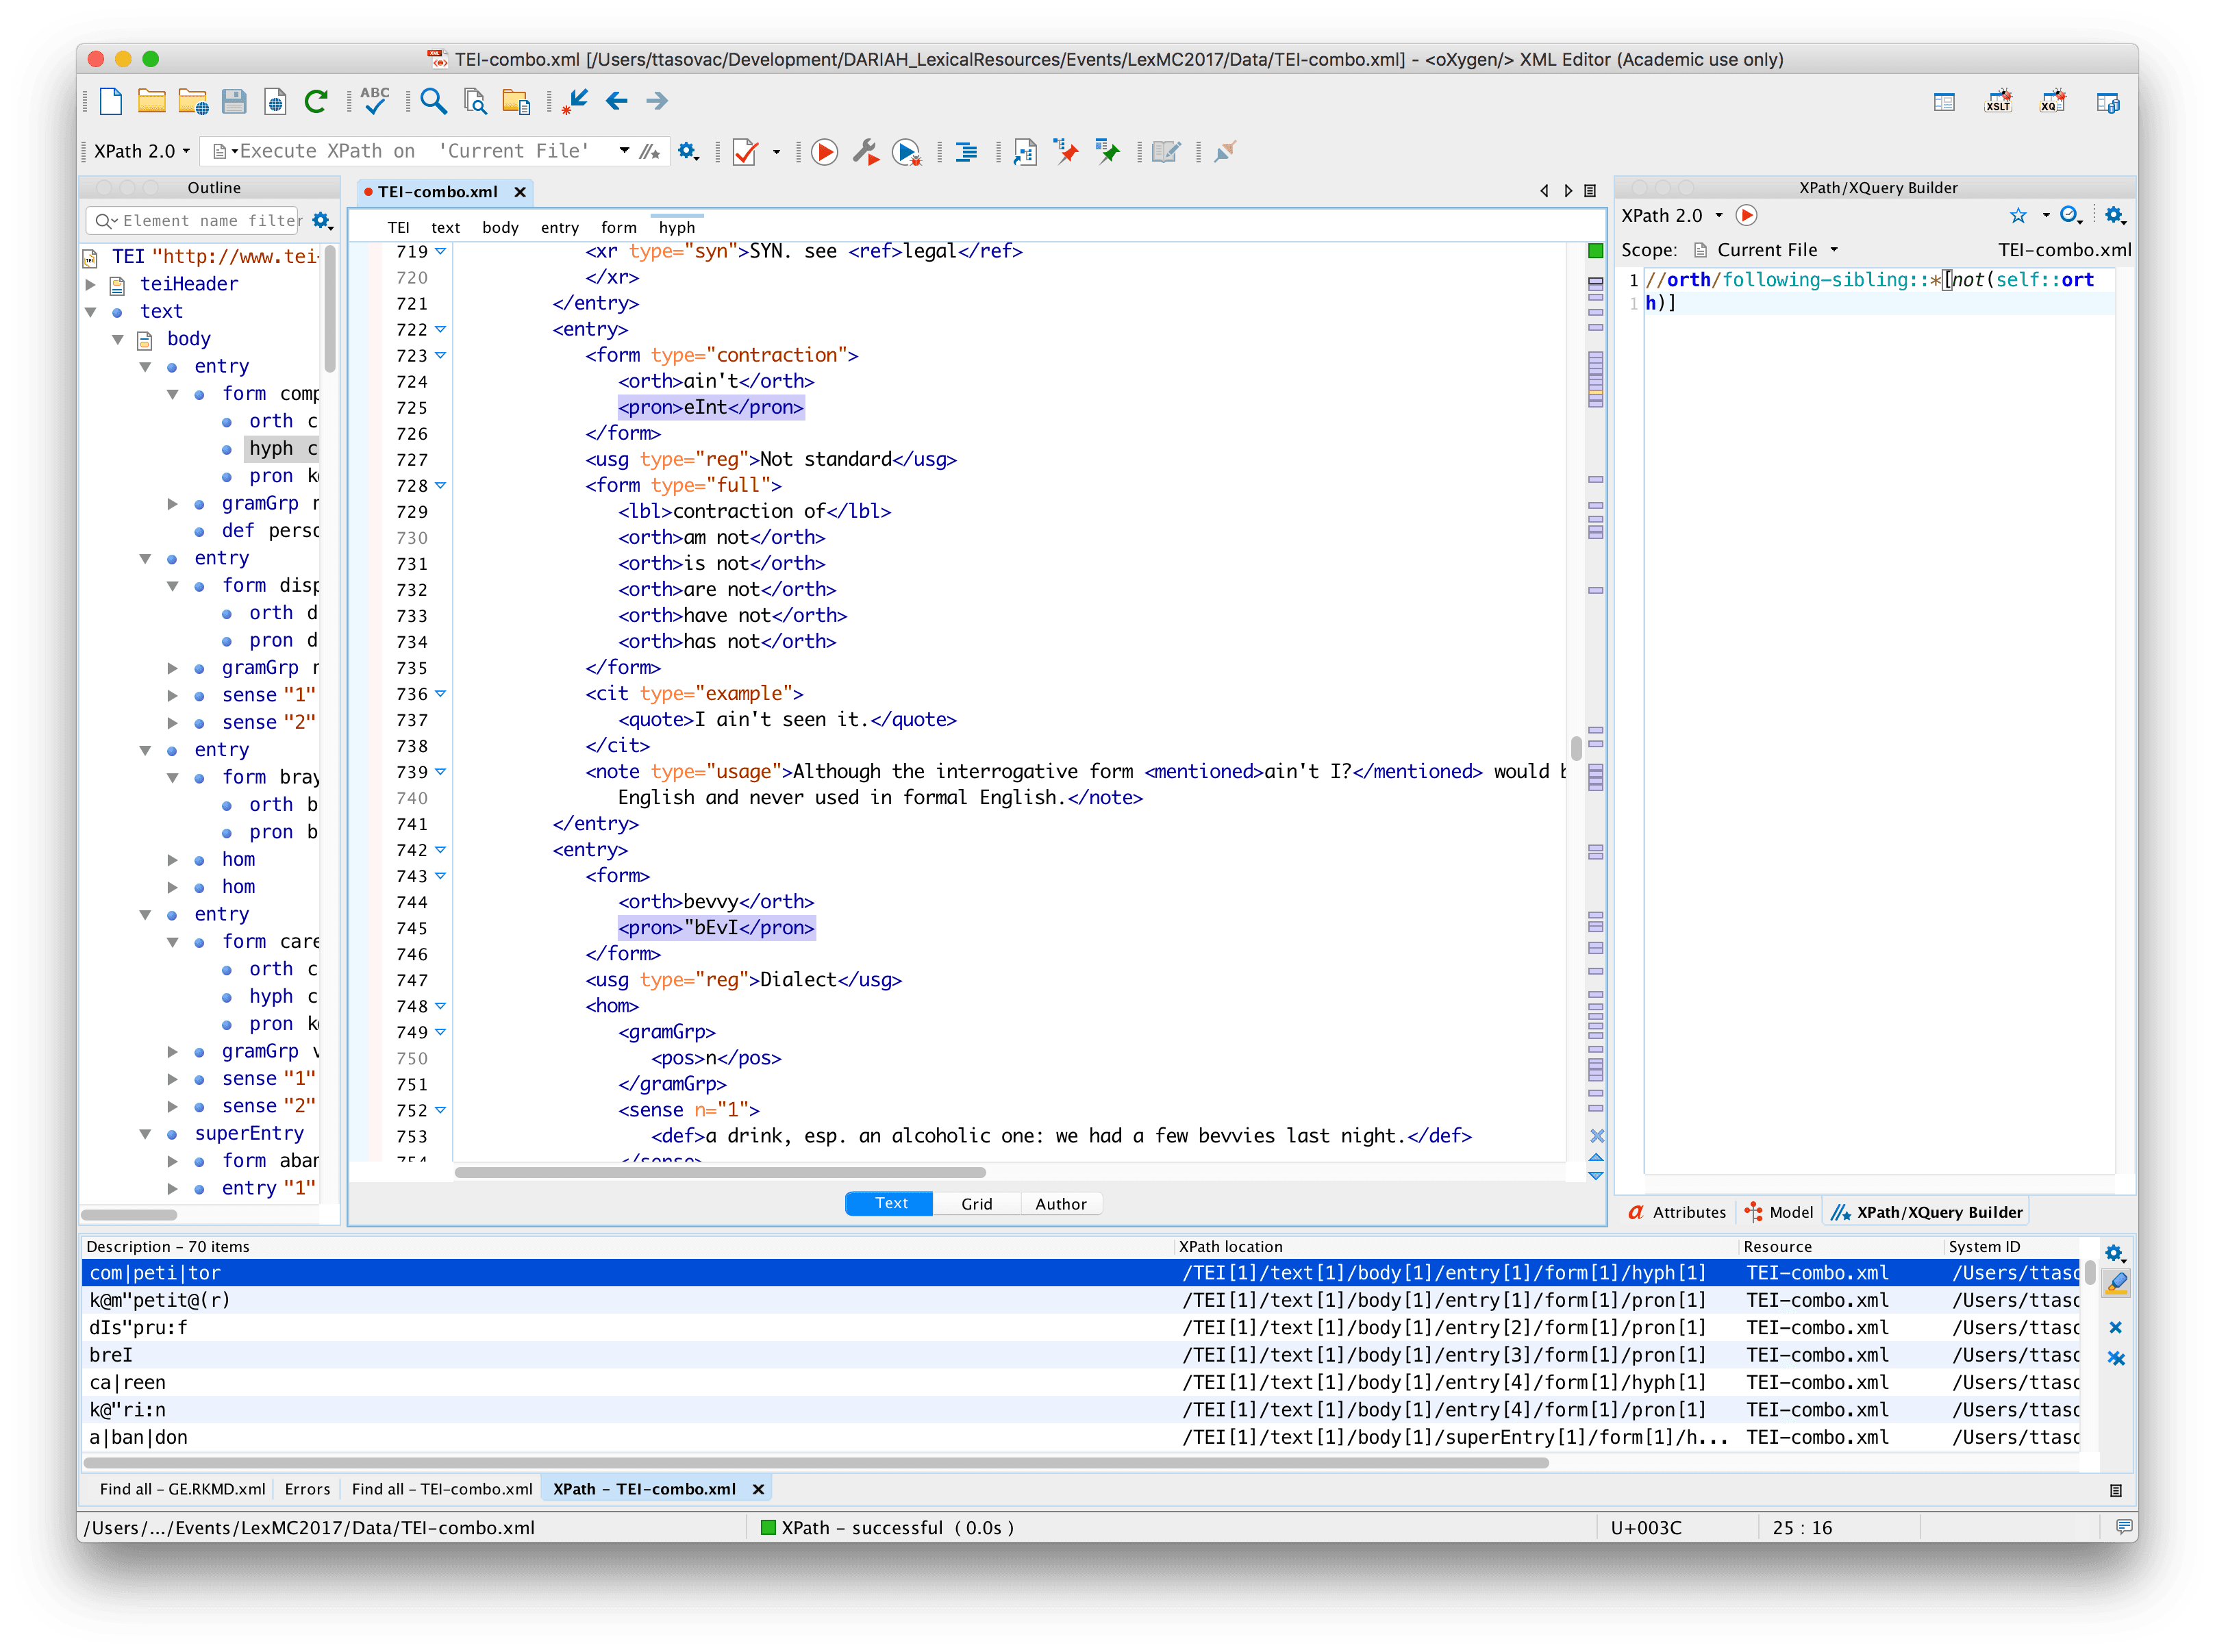This screenshot has width=2215, height=1652.
Task: Open the XSLT Debugger perspective icon
Action: tap(1998, 102)
